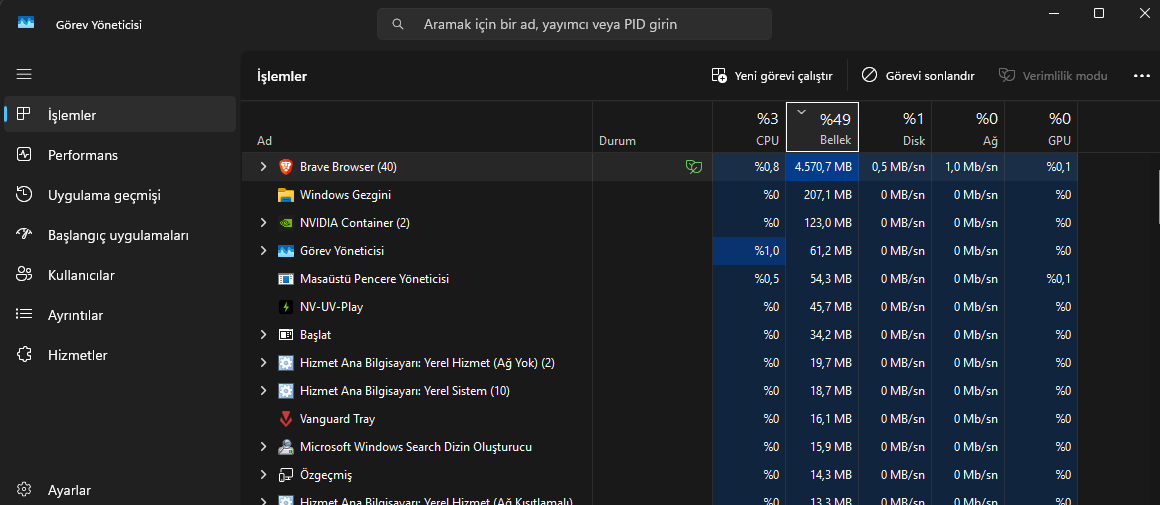Sort processes by CPU column header
This screenshot has width=1160, height=505.
pyautogui.click(x=749, y=126)
